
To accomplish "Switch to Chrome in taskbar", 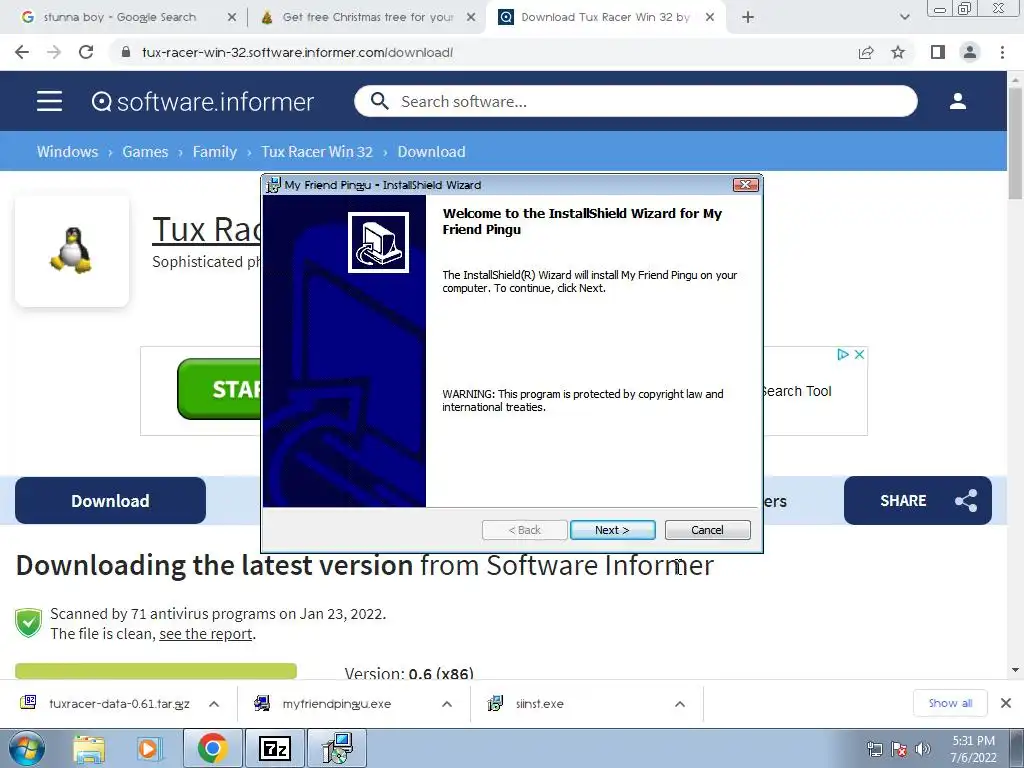I will pyautogui.click(x=212, y=748).
